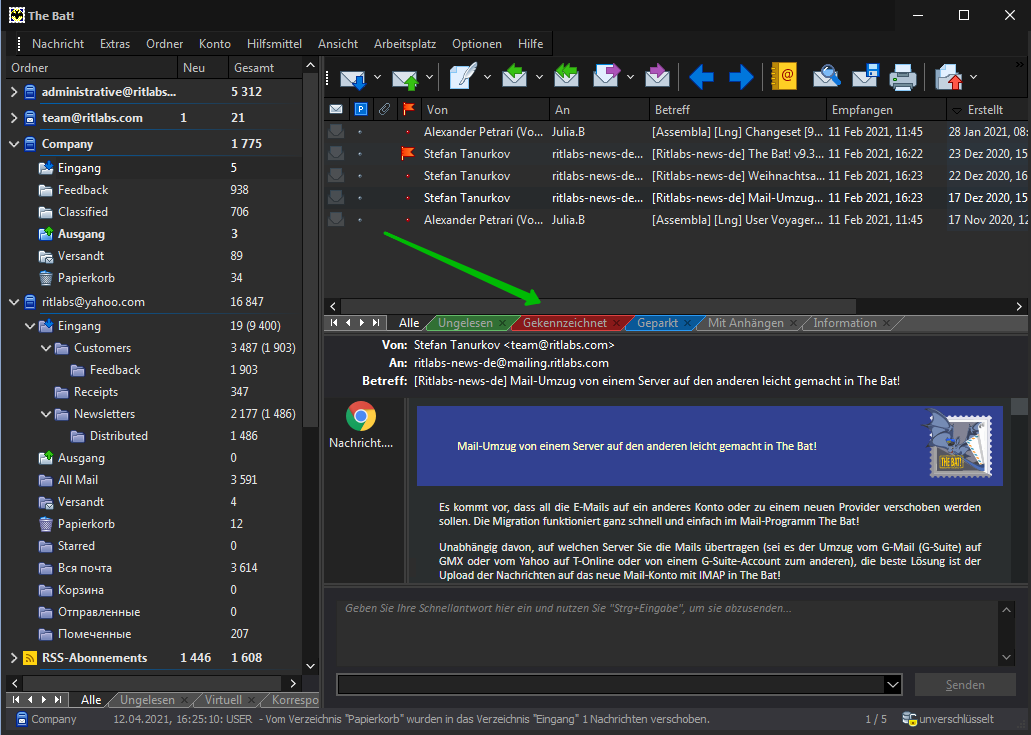Remove the flag on The Bat! v9.3 message
The height and width of the screenshot is (735, 1031).
[x=408, y=154]
